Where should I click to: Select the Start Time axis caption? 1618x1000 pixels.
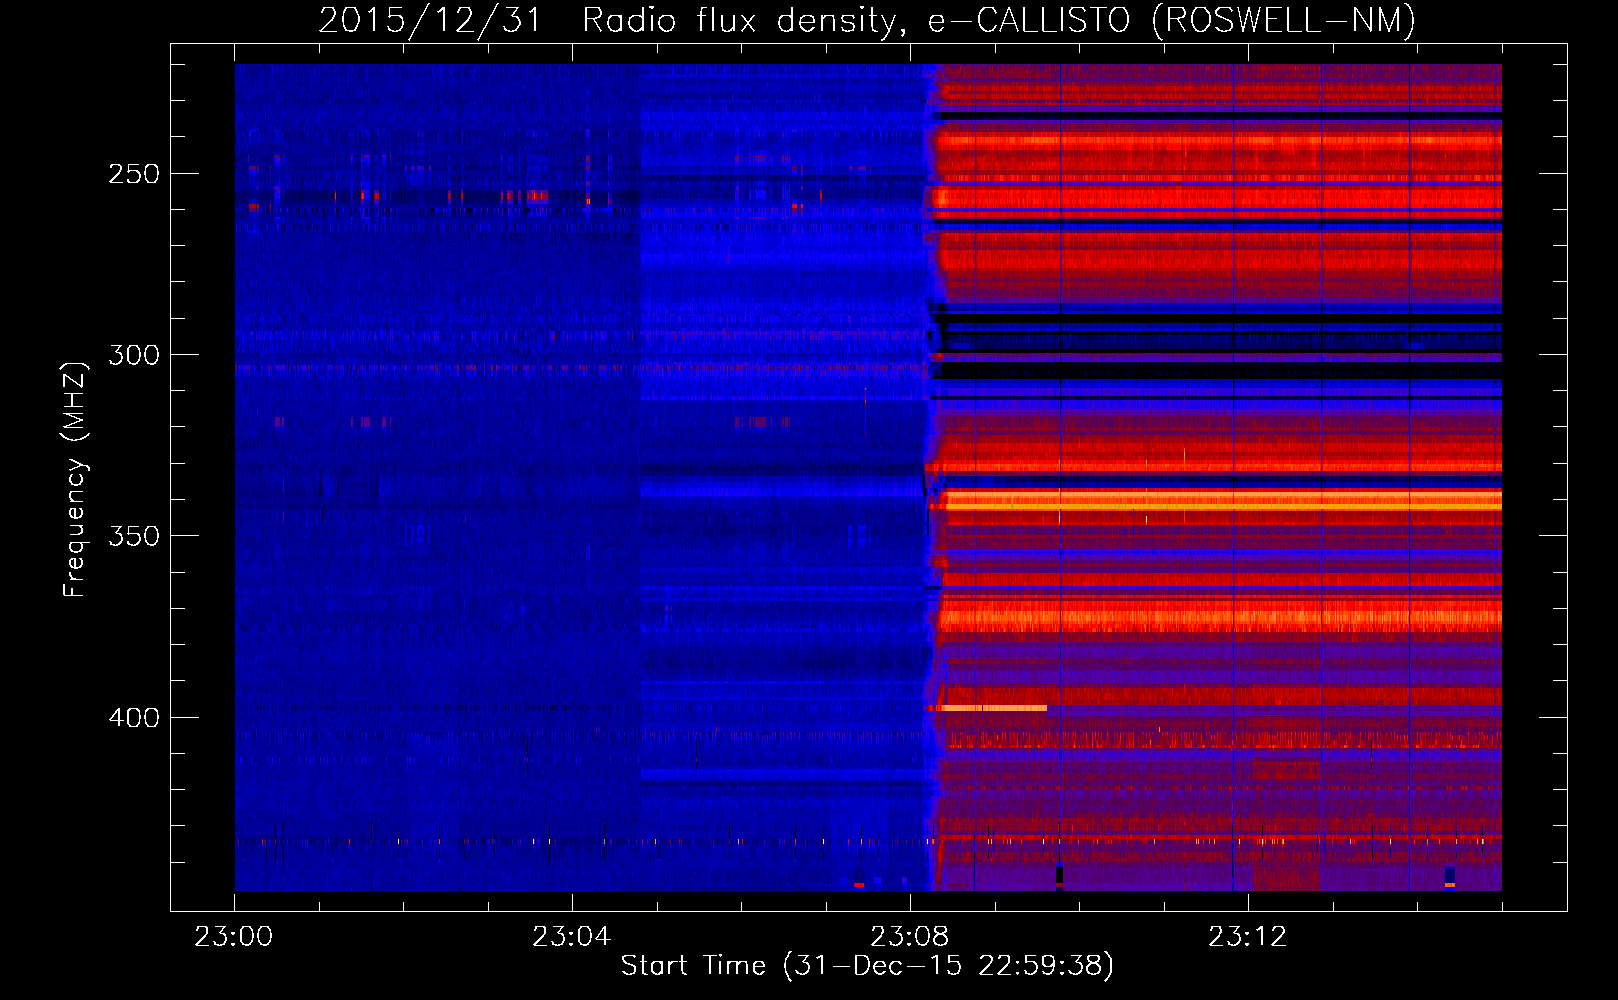tap(867, 966)
